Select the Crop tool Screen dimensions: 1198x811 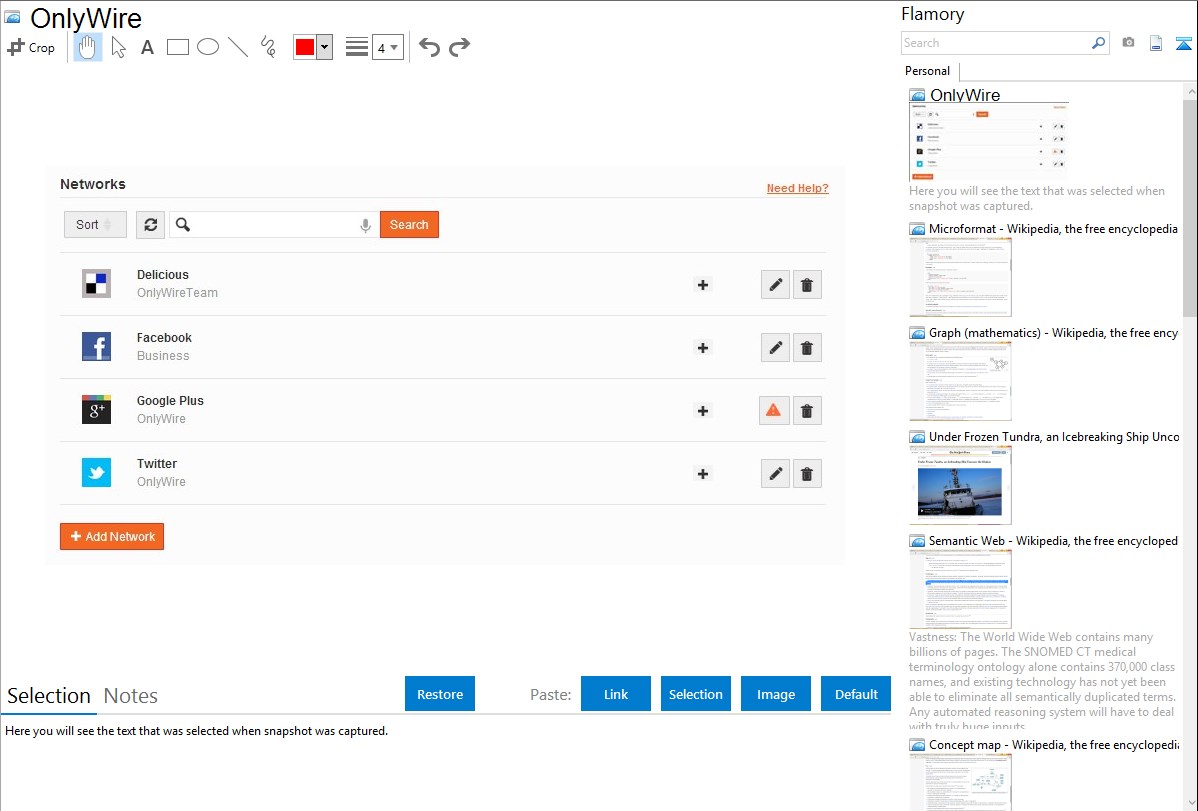pos(31,47)
